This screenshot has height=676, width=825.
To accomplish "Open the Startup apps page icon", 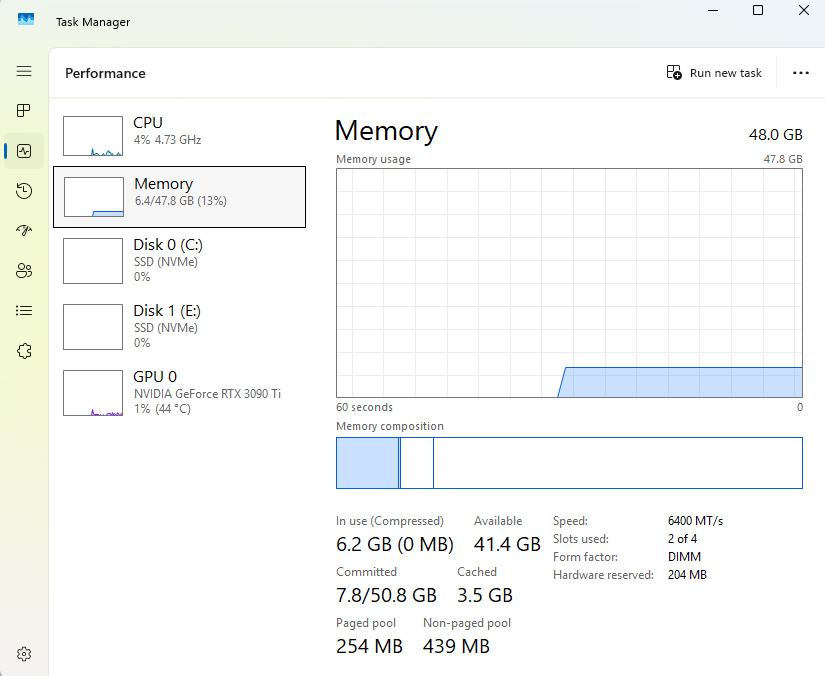I will point(24,231).
